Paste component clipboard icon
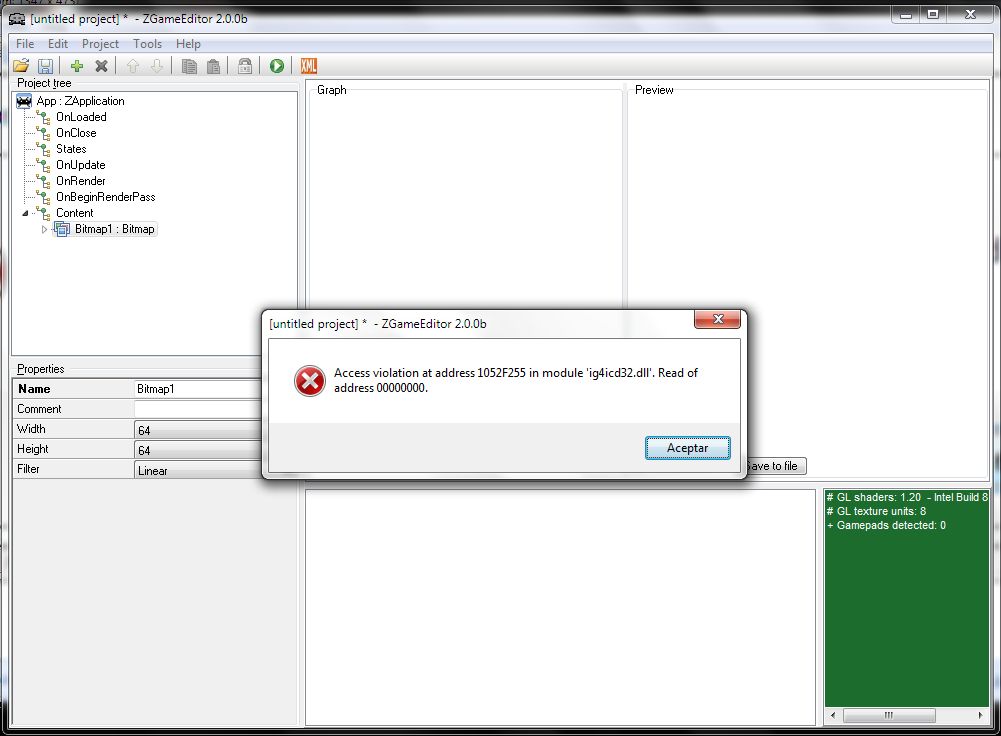 coord(213,66)
